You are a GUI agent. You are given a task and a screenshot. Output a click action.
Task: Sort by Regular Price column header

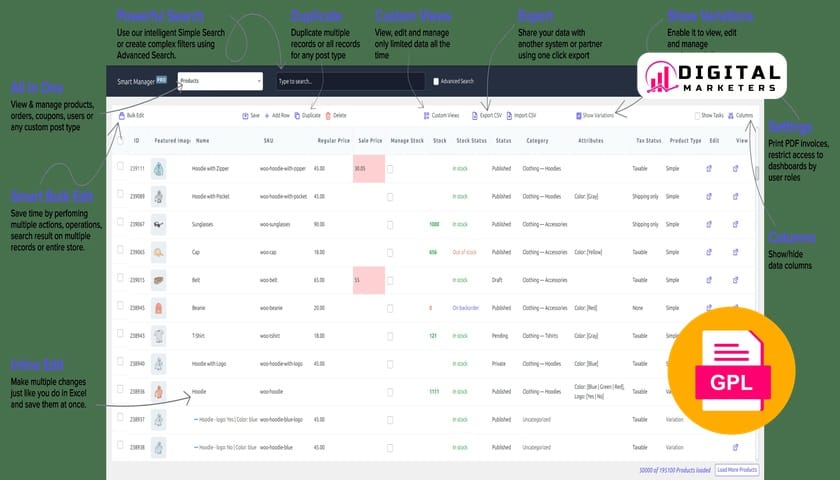click(x=331, y=141)
